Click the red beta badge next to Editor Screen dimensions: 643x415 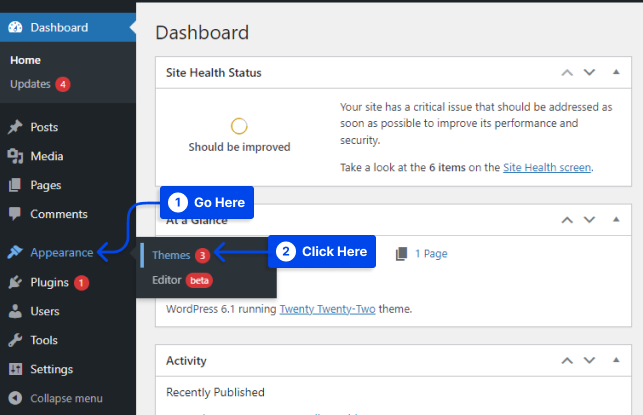coord(199,280)
